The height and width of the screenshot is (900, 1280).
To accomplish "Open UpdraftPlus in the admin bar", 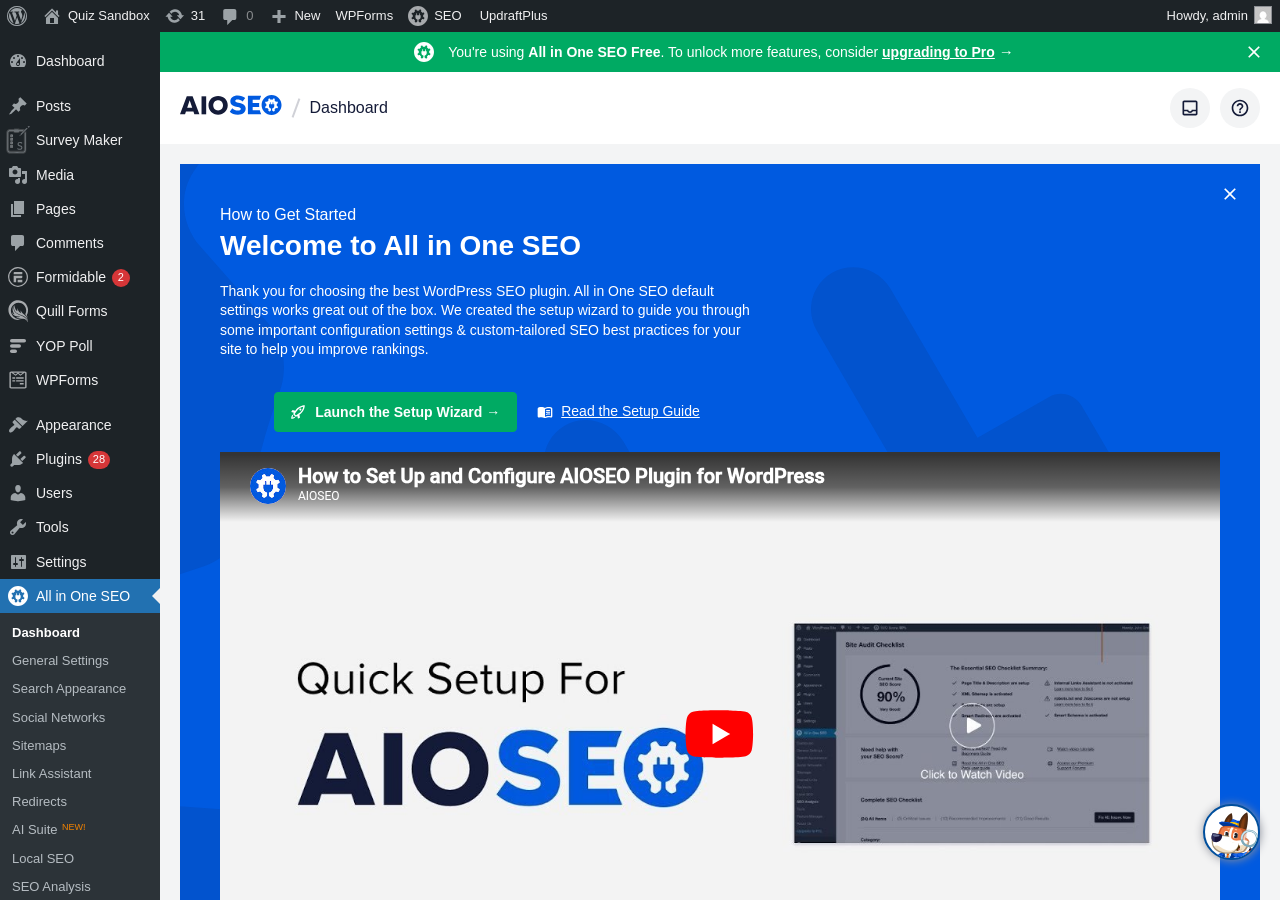I will (513, 16).
